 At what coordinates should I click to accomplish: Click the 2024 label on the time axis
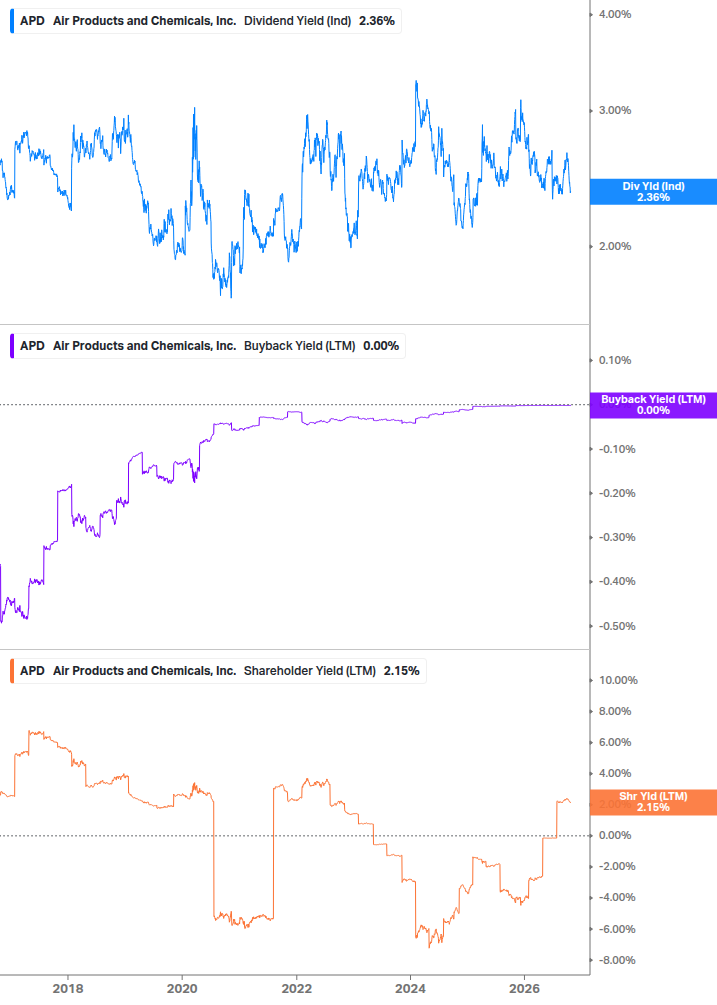[x=411, y=989]
